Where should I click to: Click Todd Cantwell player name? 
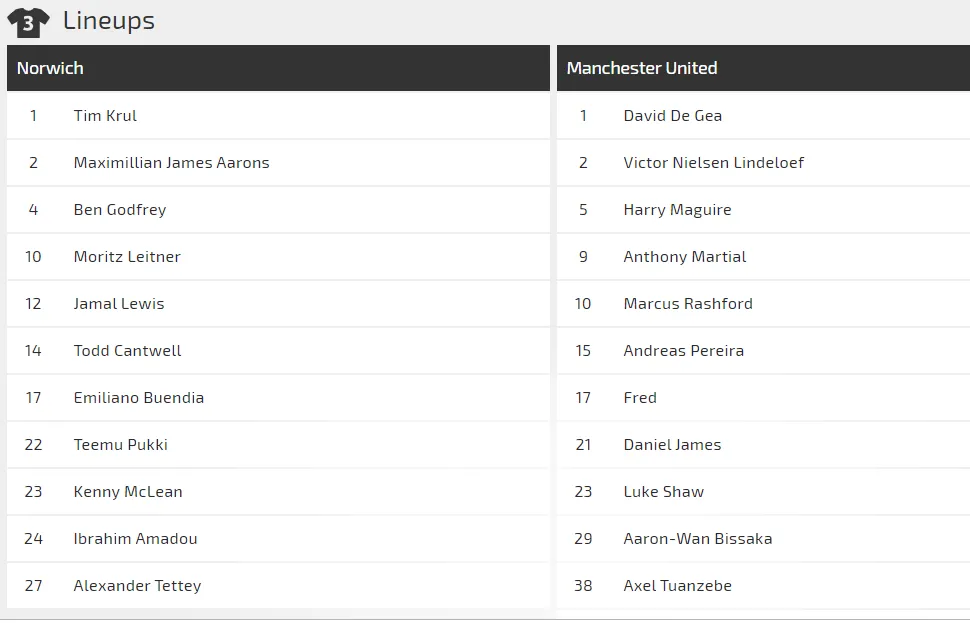point(127,351)
